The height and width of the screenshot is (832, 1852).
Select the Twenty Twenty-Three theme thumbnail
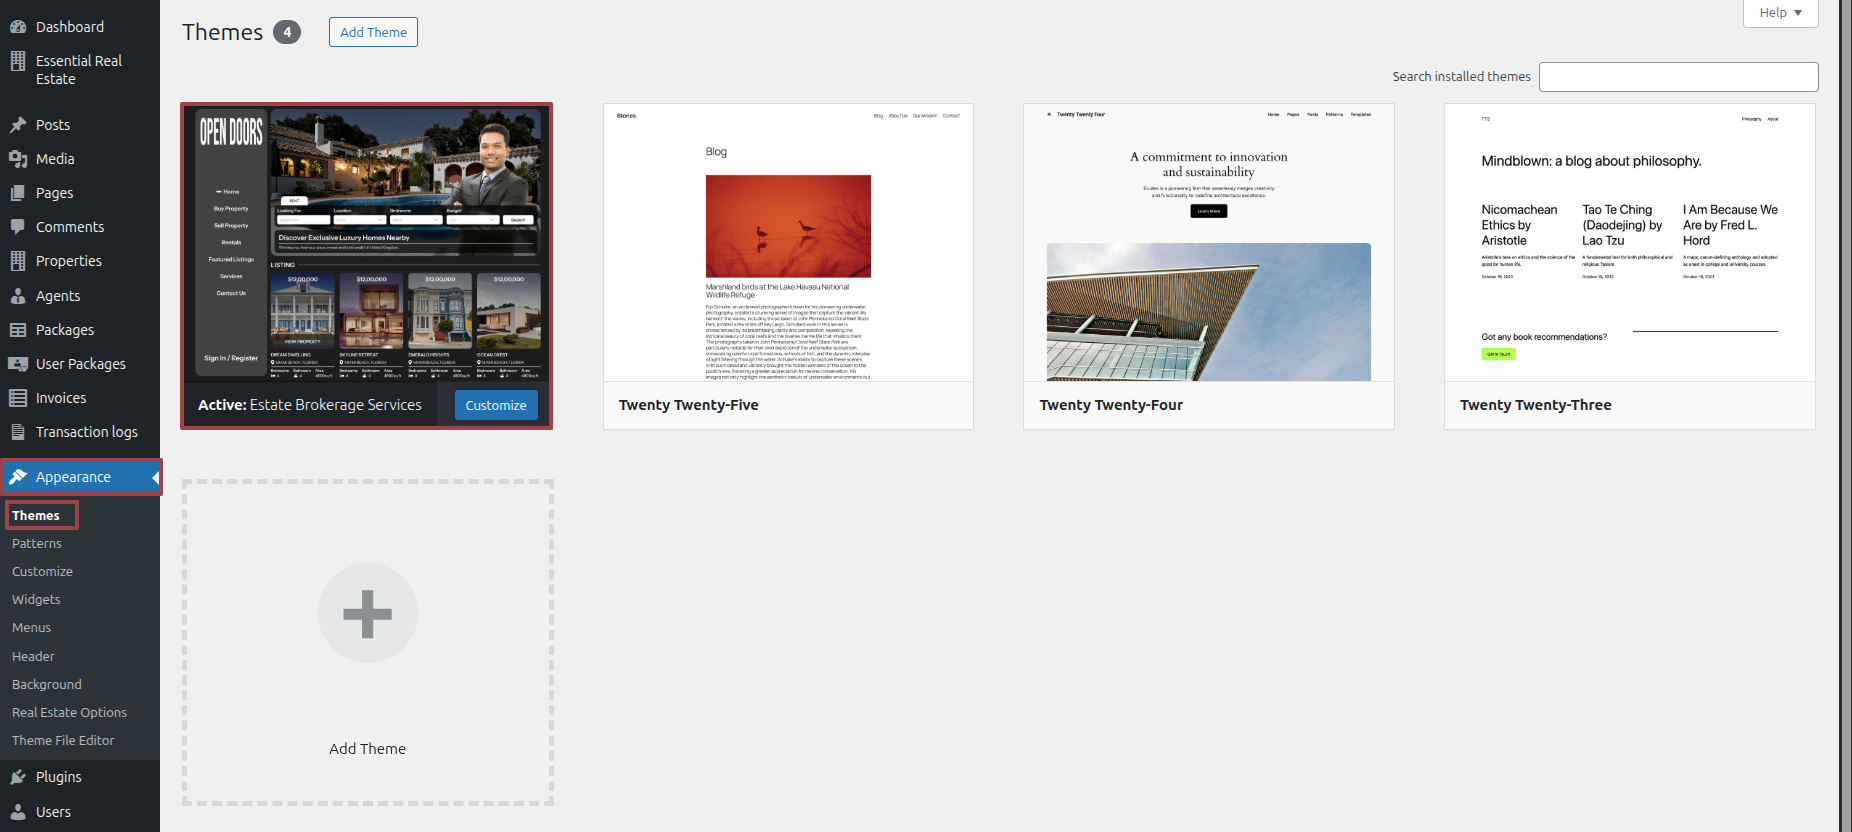[1629, 243]
